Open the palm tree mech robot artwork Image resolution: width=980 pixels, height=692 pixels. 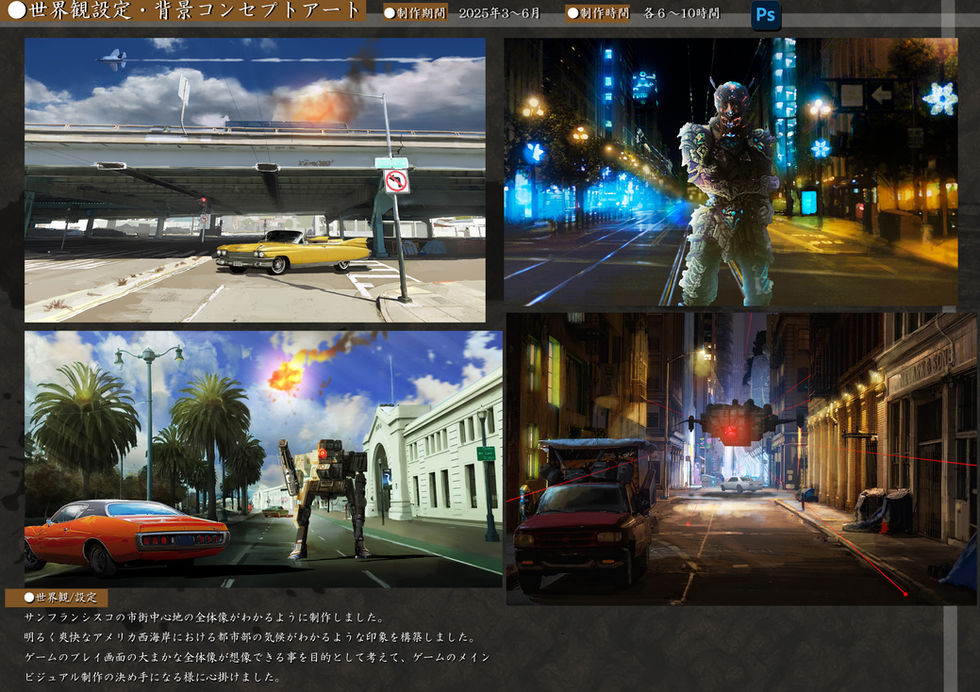[263, 459]
